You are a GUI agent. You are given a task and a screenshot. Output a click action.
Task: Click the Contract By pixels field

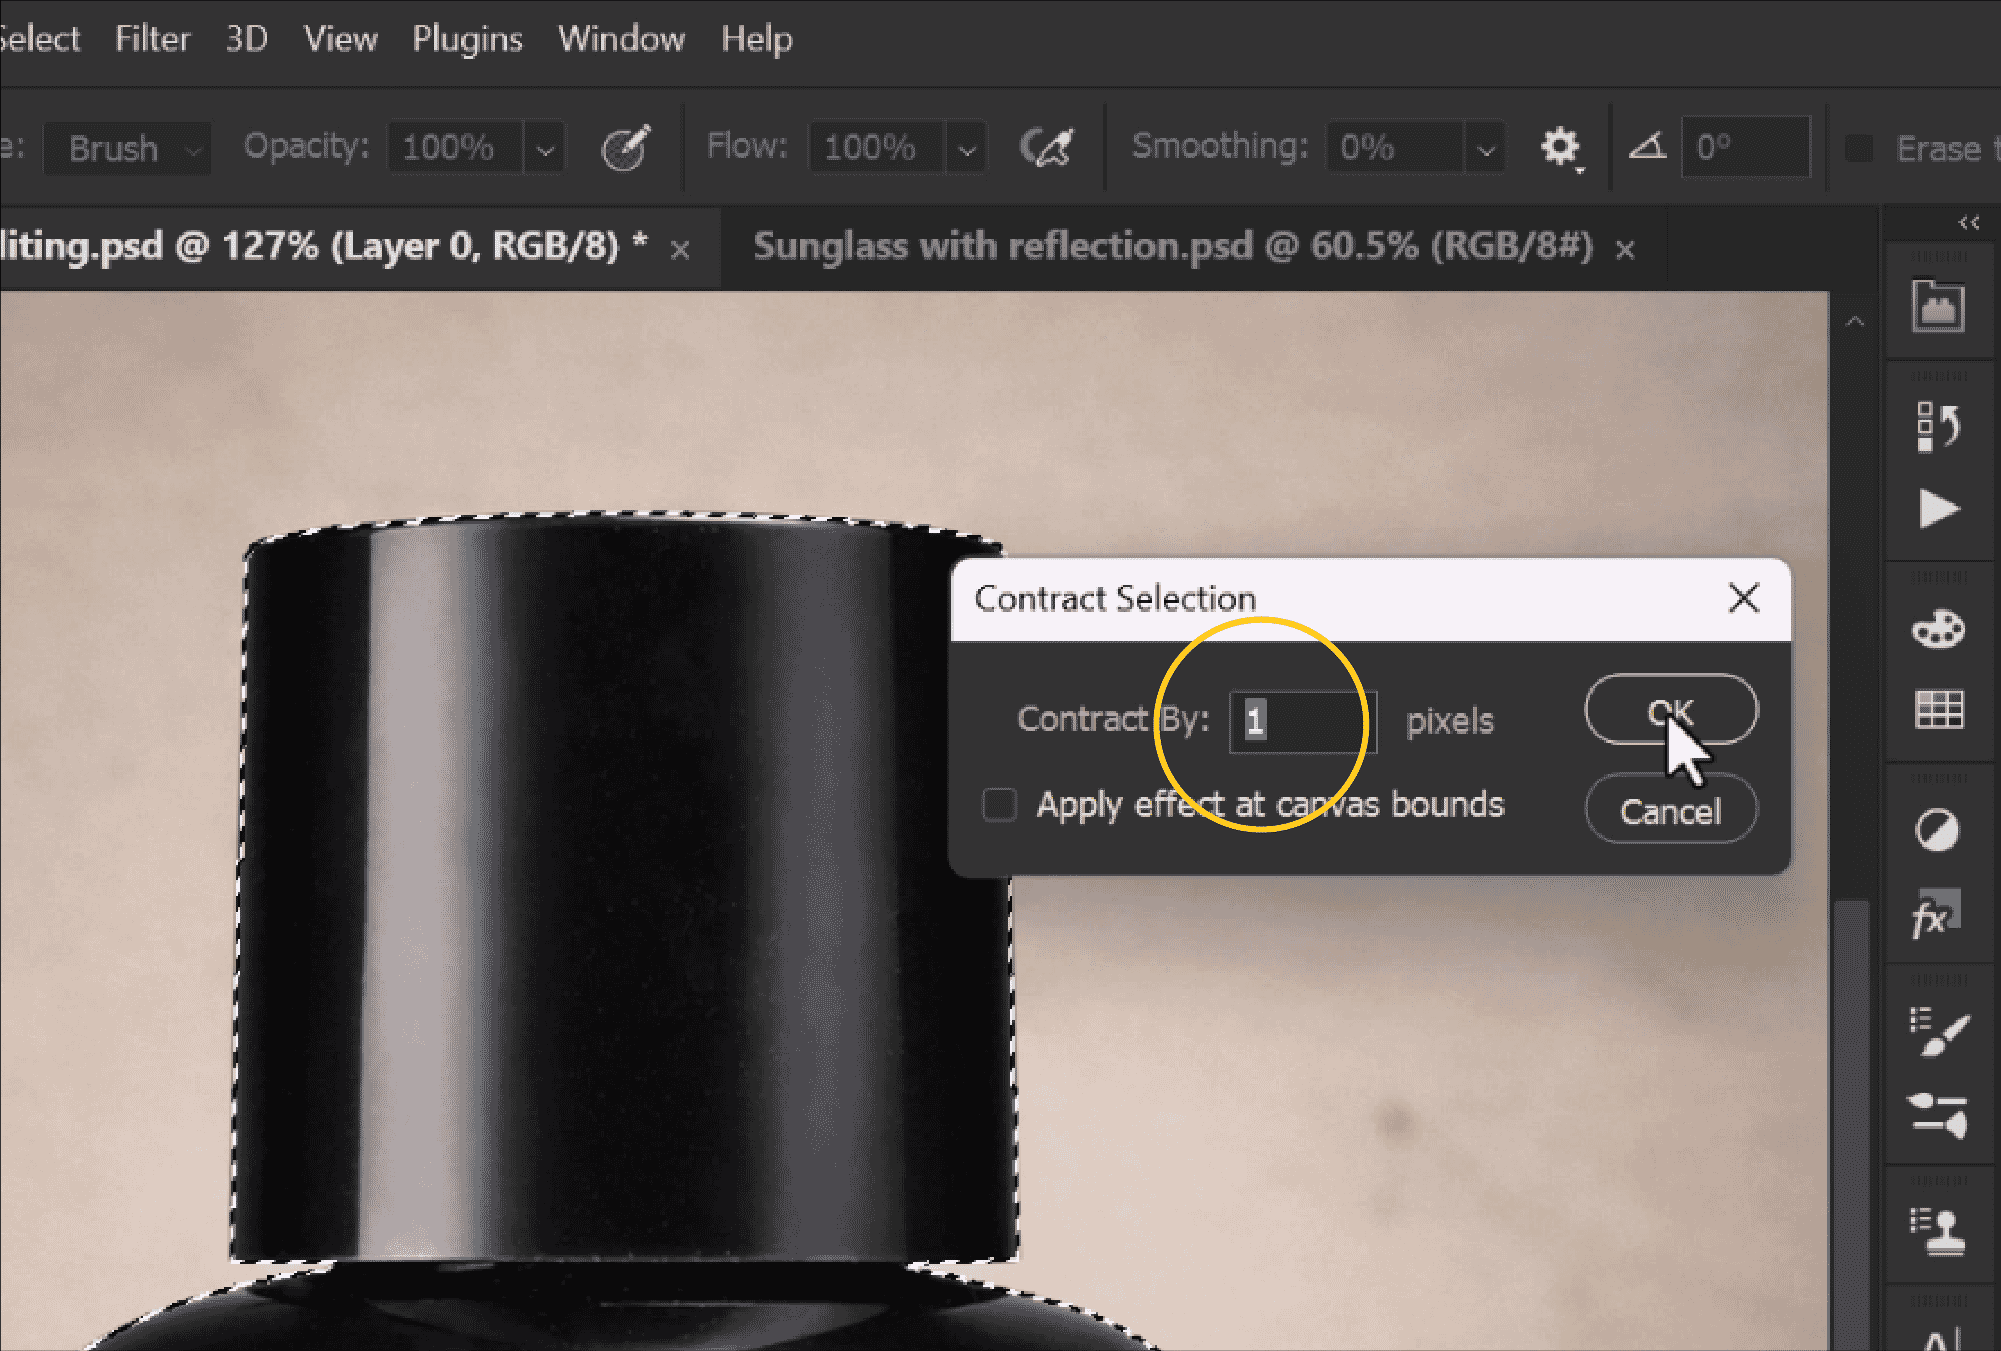pos(1303,721)
